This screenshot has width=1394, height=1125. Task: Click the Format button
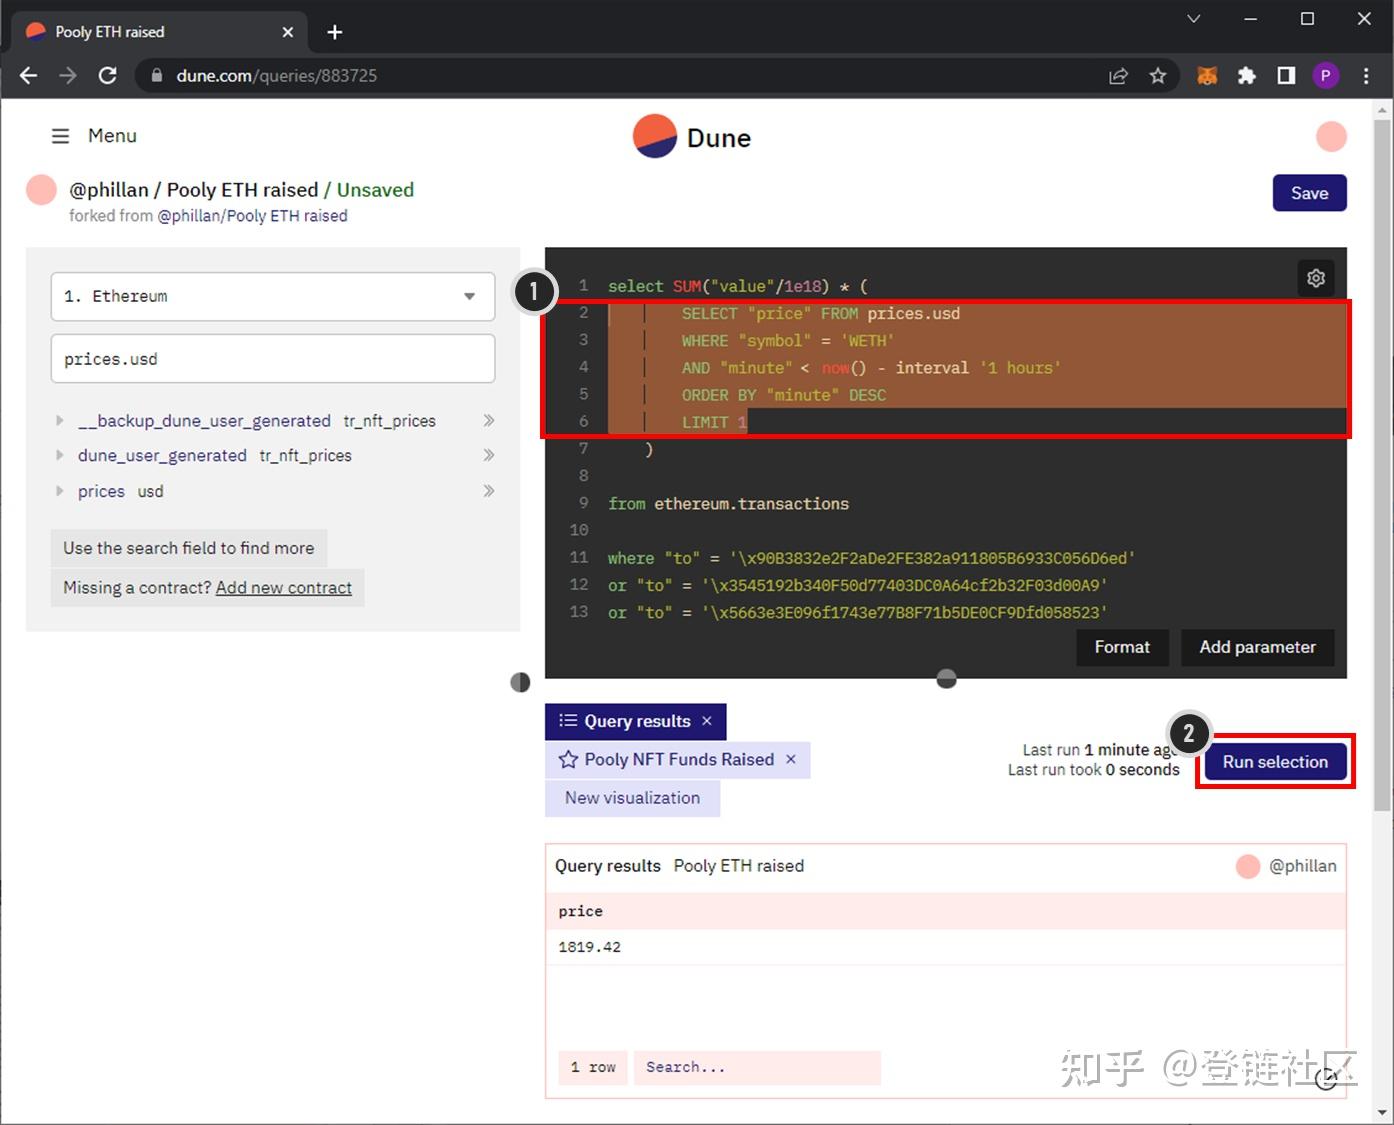pyautogui.click(x=1121, y=647)
